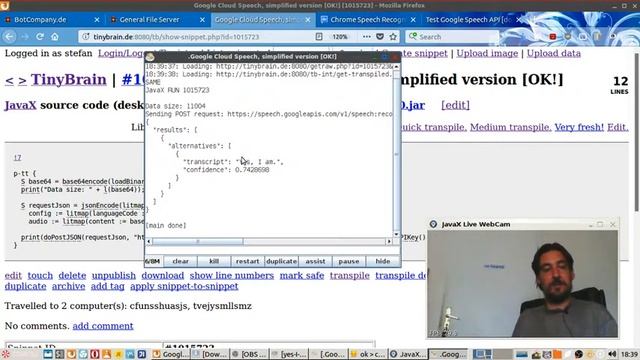
Task: Click mark safe link
Action: tap(302, 276)
